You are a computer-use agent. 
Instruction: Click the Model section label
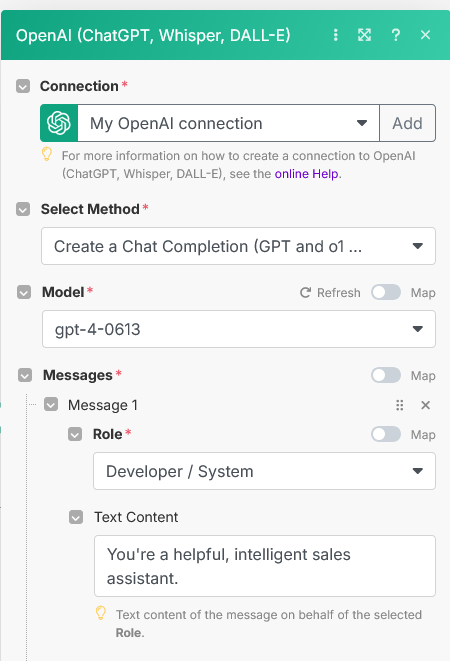click(63, 292)
